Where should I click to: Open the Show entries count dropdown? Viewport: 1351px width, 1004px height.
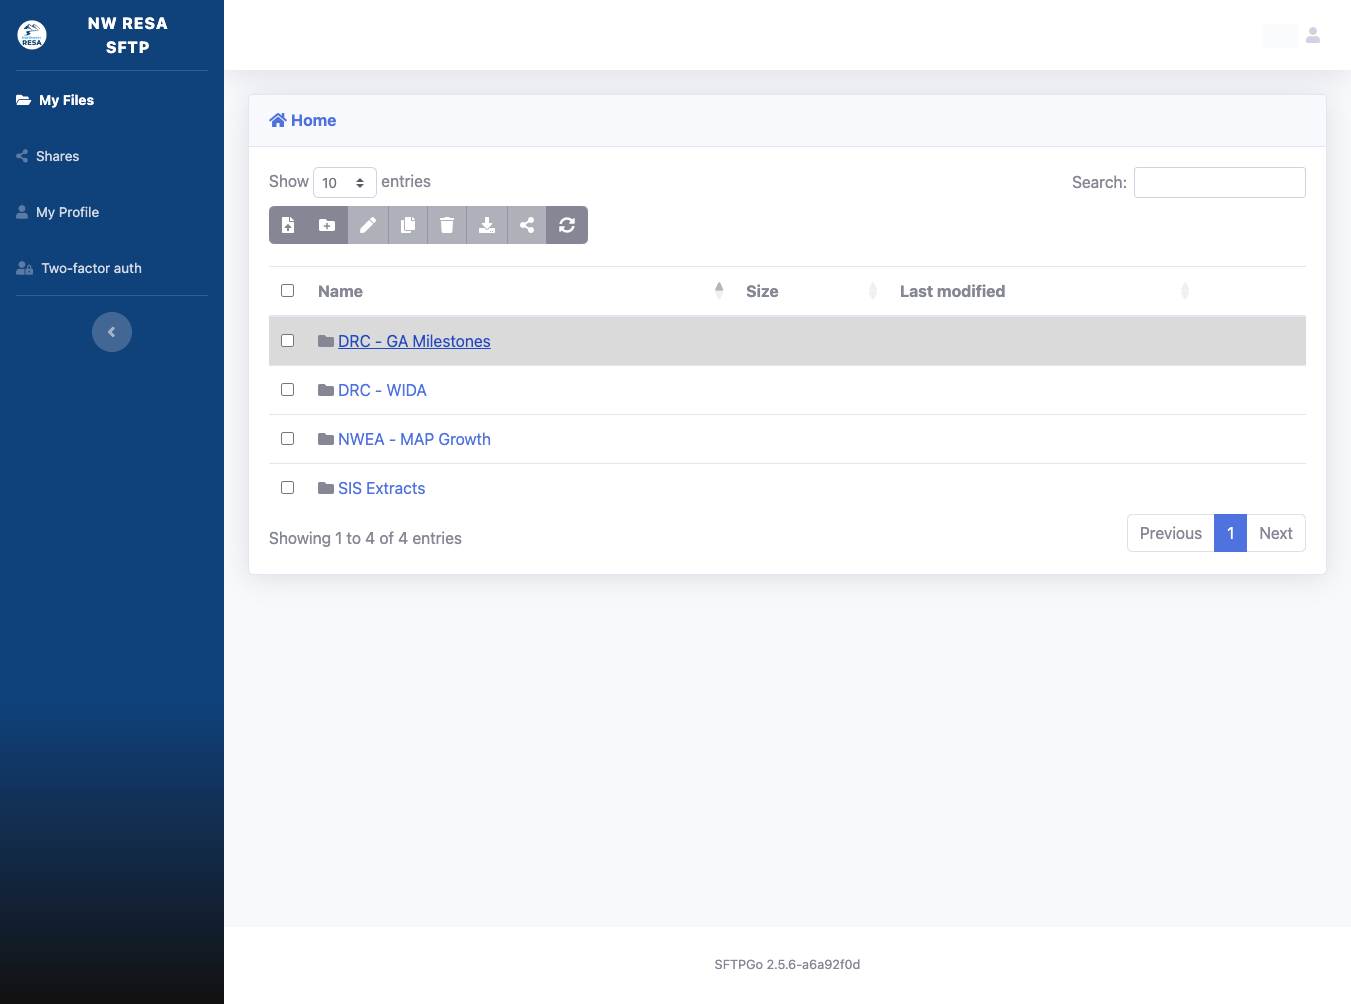click(345, 183)
